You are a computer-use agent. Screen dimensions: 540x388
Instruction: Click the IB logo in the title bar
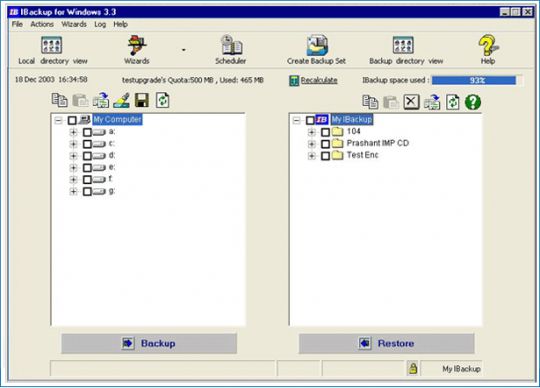click(14, 12)
